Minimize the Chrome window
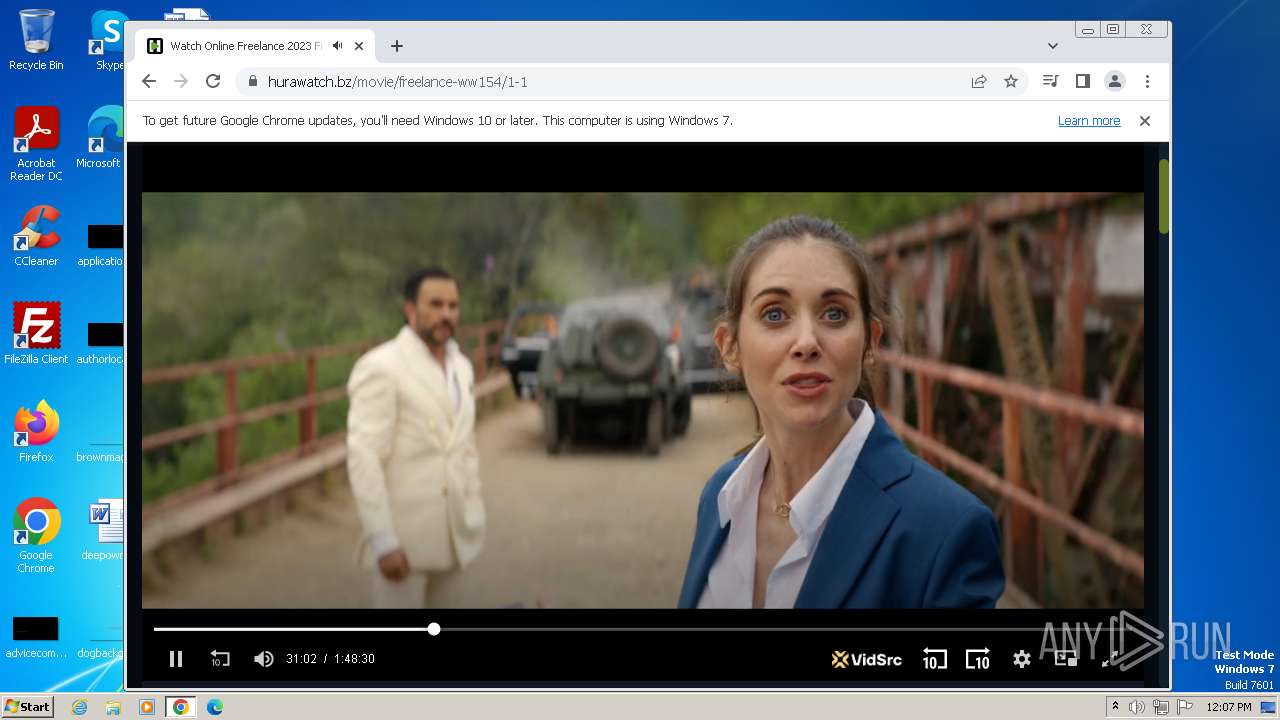1280x720 pixels. click(1088, 30)
